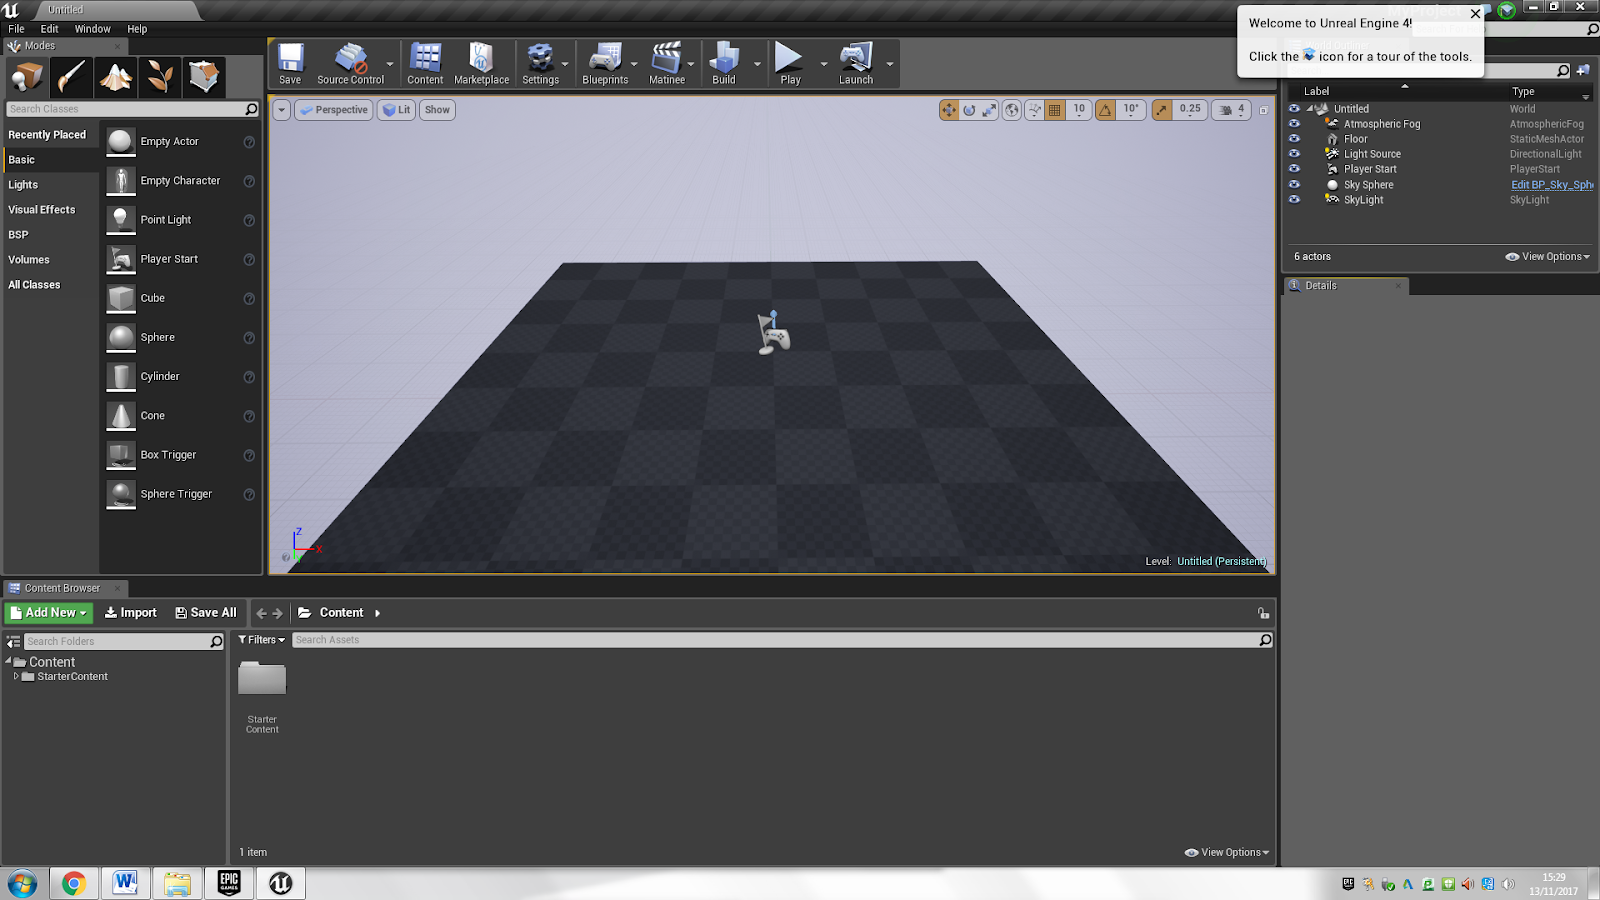Viewport: 1600px width, 900px height.
Task: Click the Build toolbar icon
Action: [x=724, y=64]
